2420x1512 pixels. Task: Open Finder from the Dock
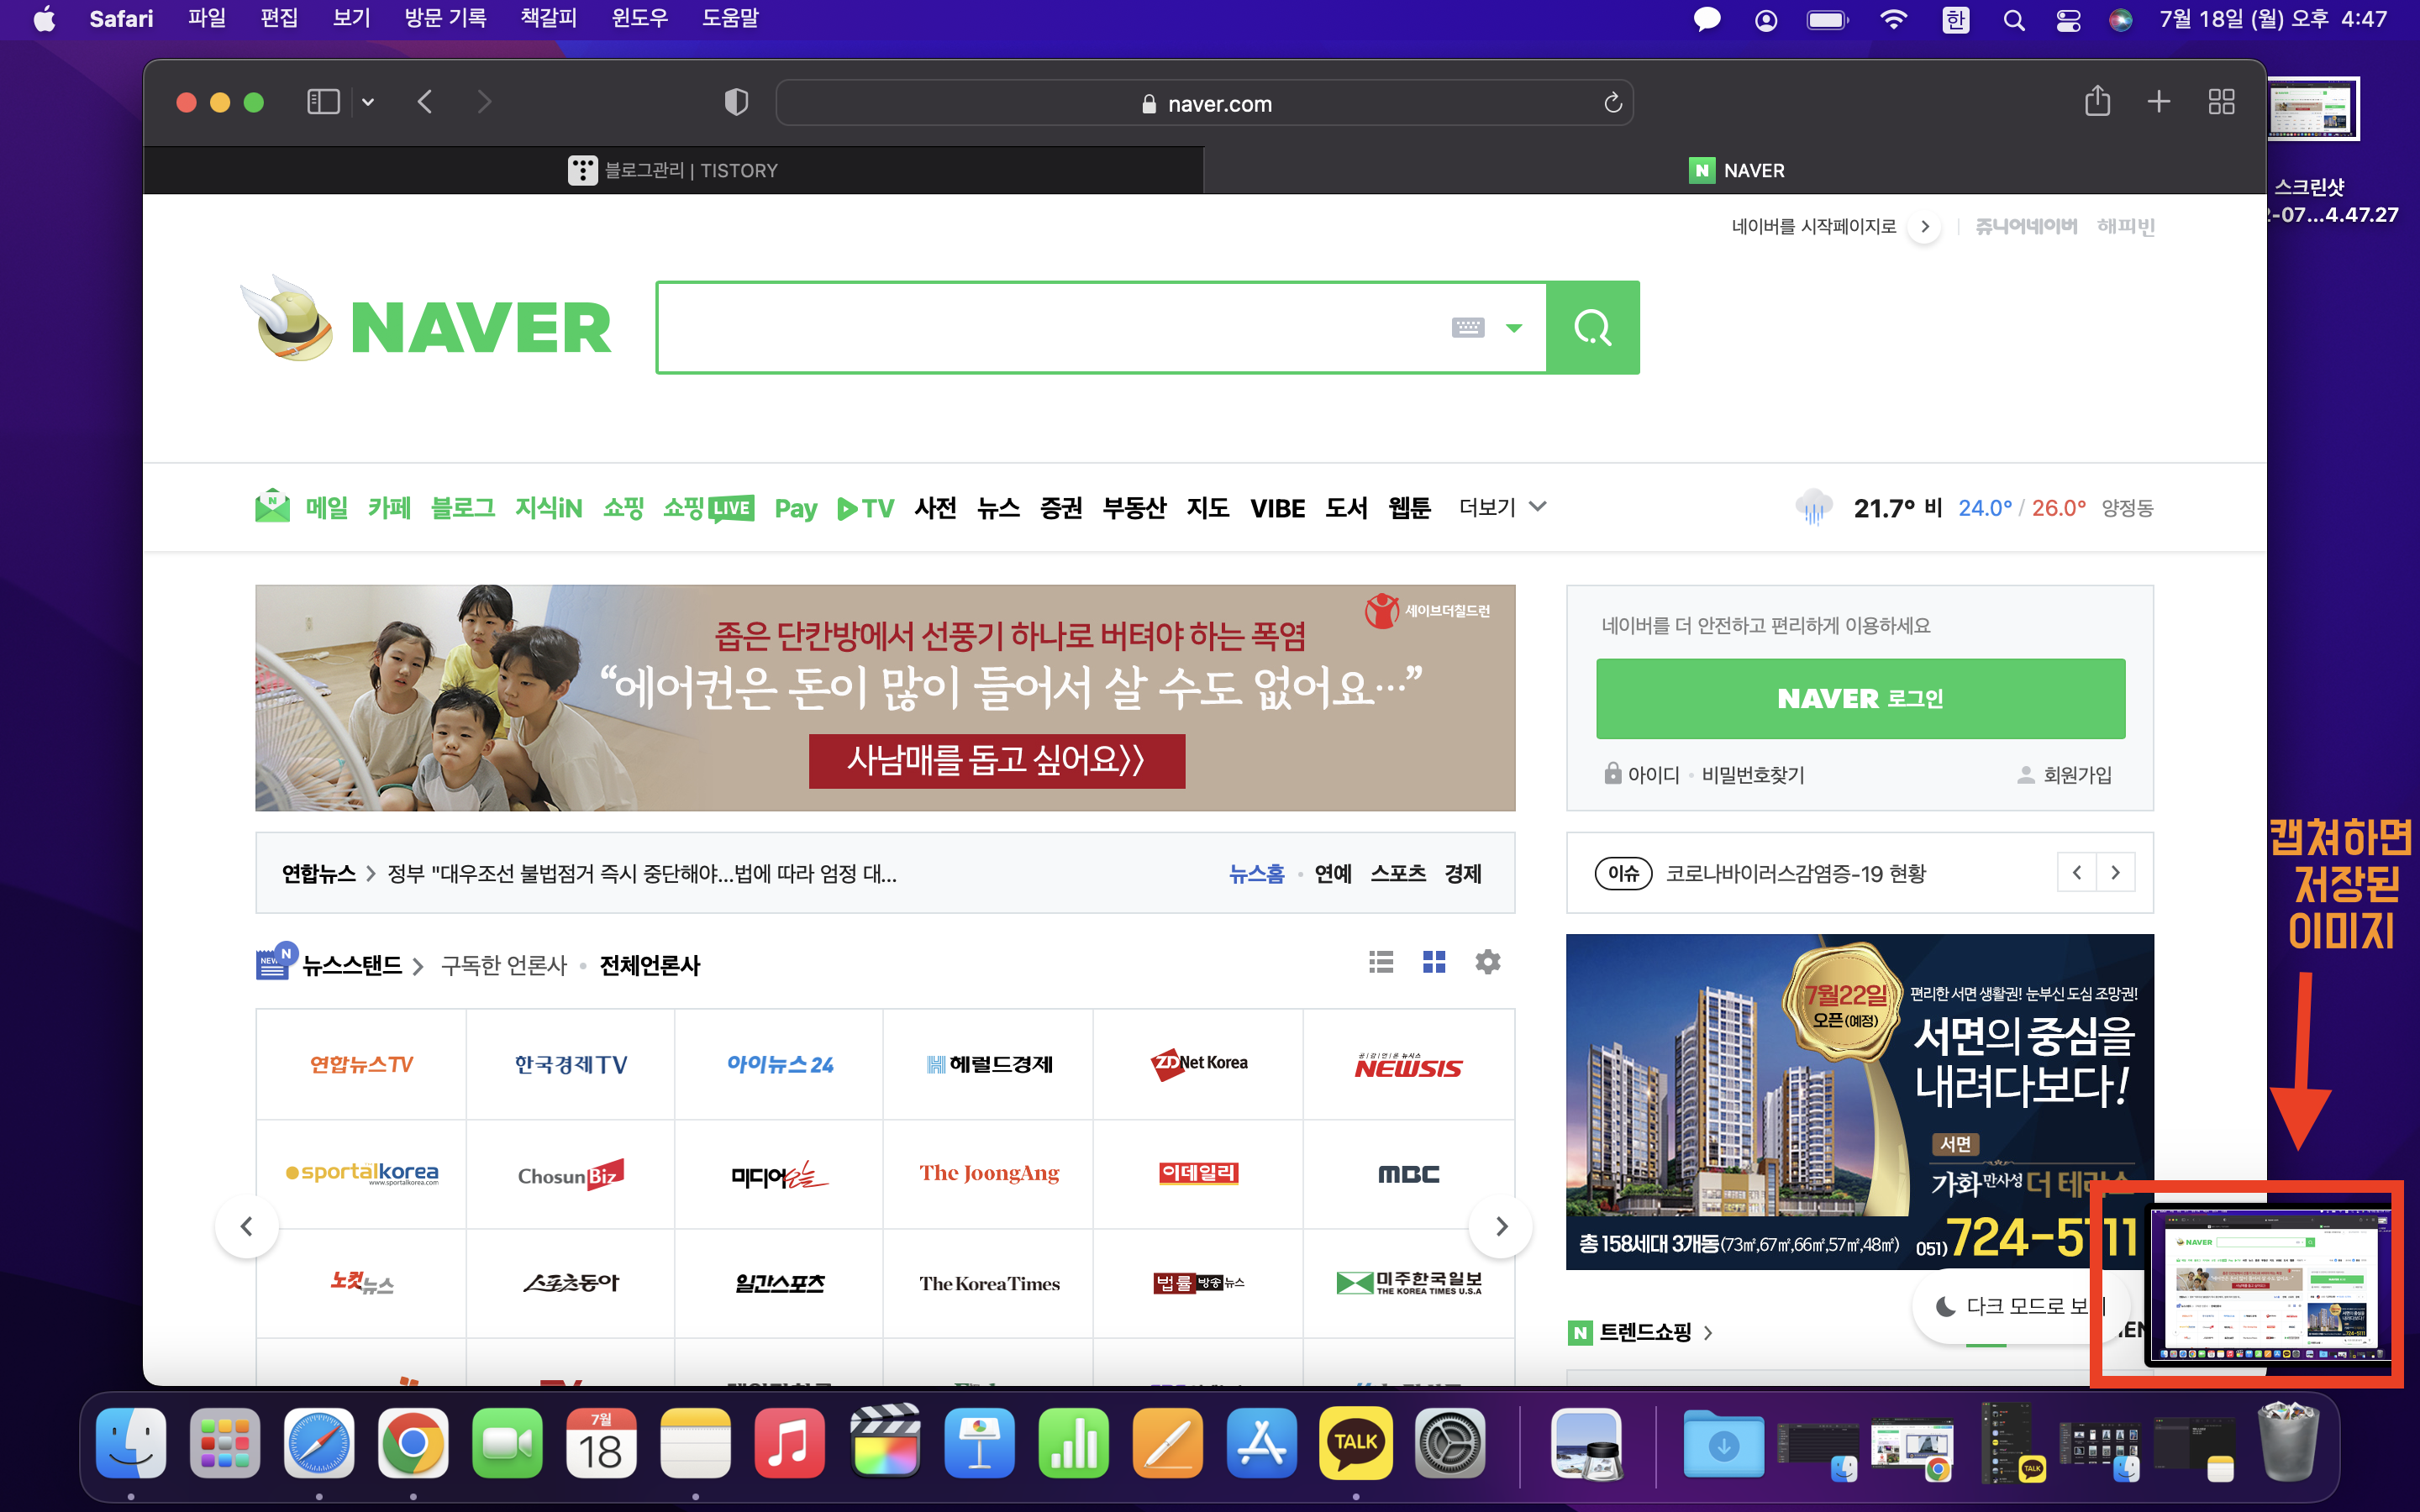click(131, 1443)
